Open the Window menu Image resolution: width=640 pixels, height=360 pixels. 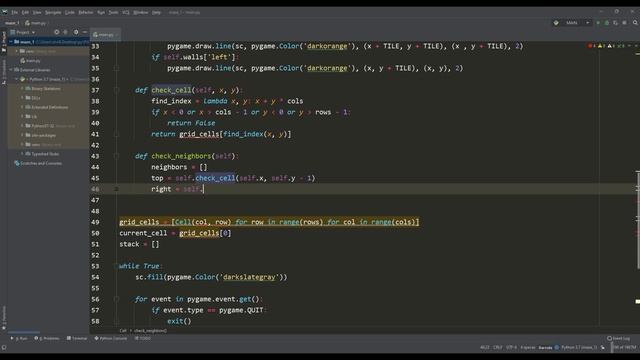141,12
